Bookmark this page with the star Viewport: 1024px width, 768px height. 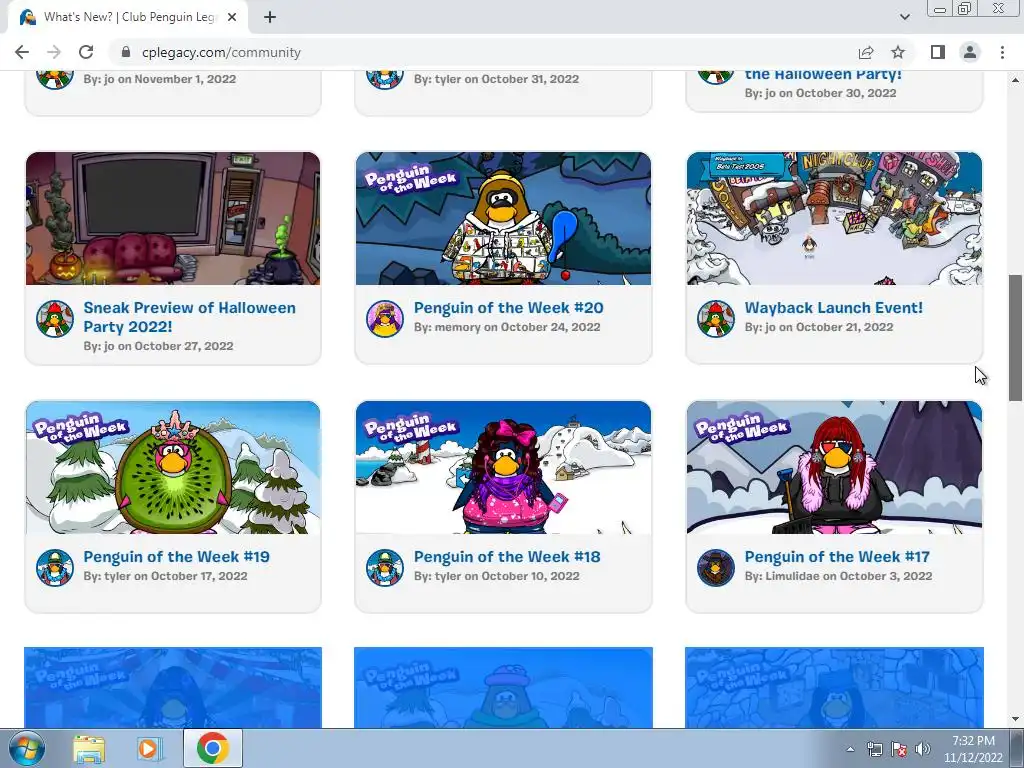click(x=898, y=52)
